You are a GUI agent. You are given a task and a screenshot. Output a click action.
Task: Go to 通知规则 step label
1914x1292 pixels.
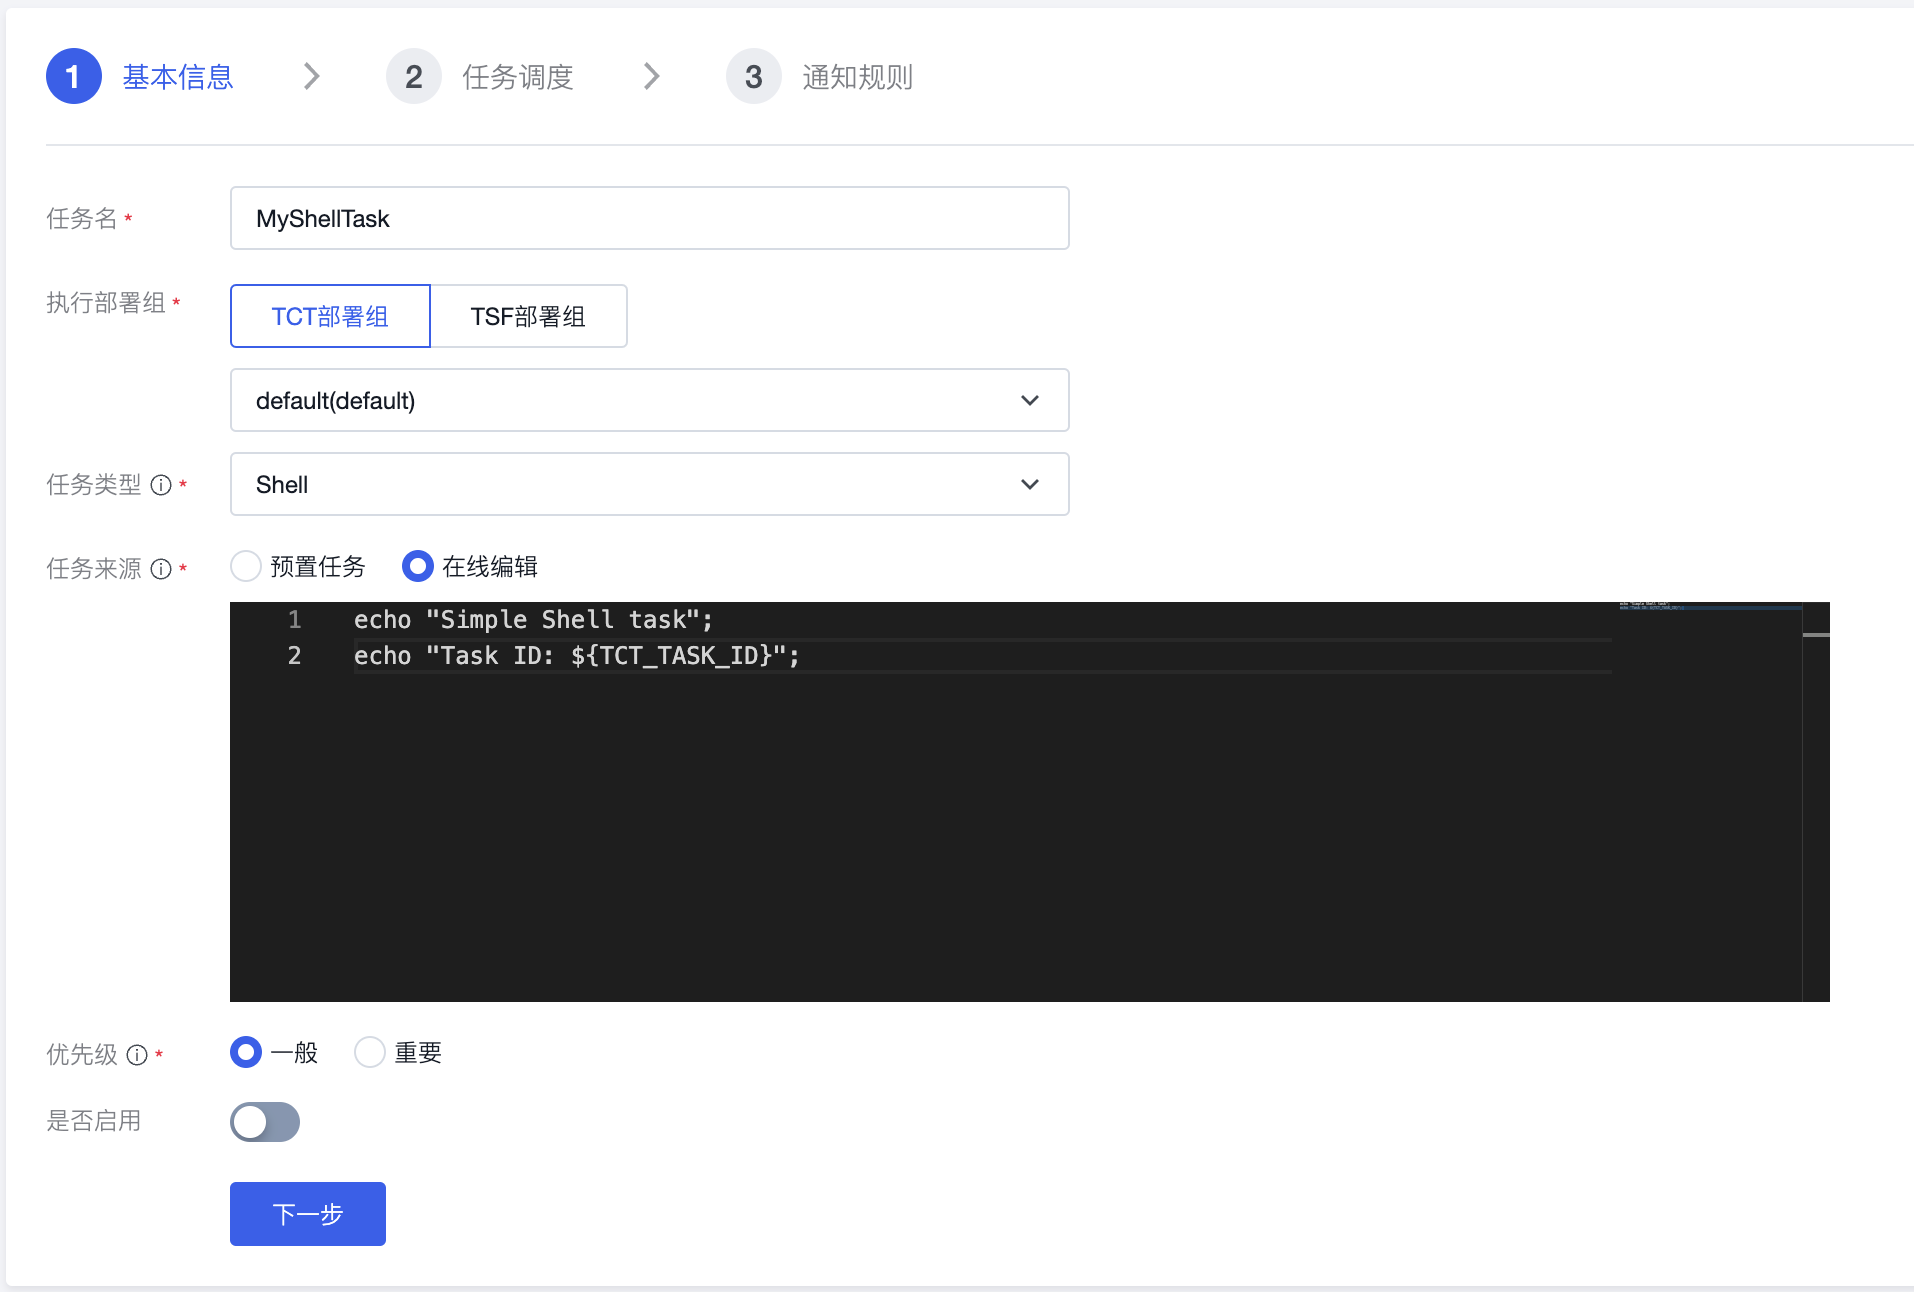(x=858, y=77)
